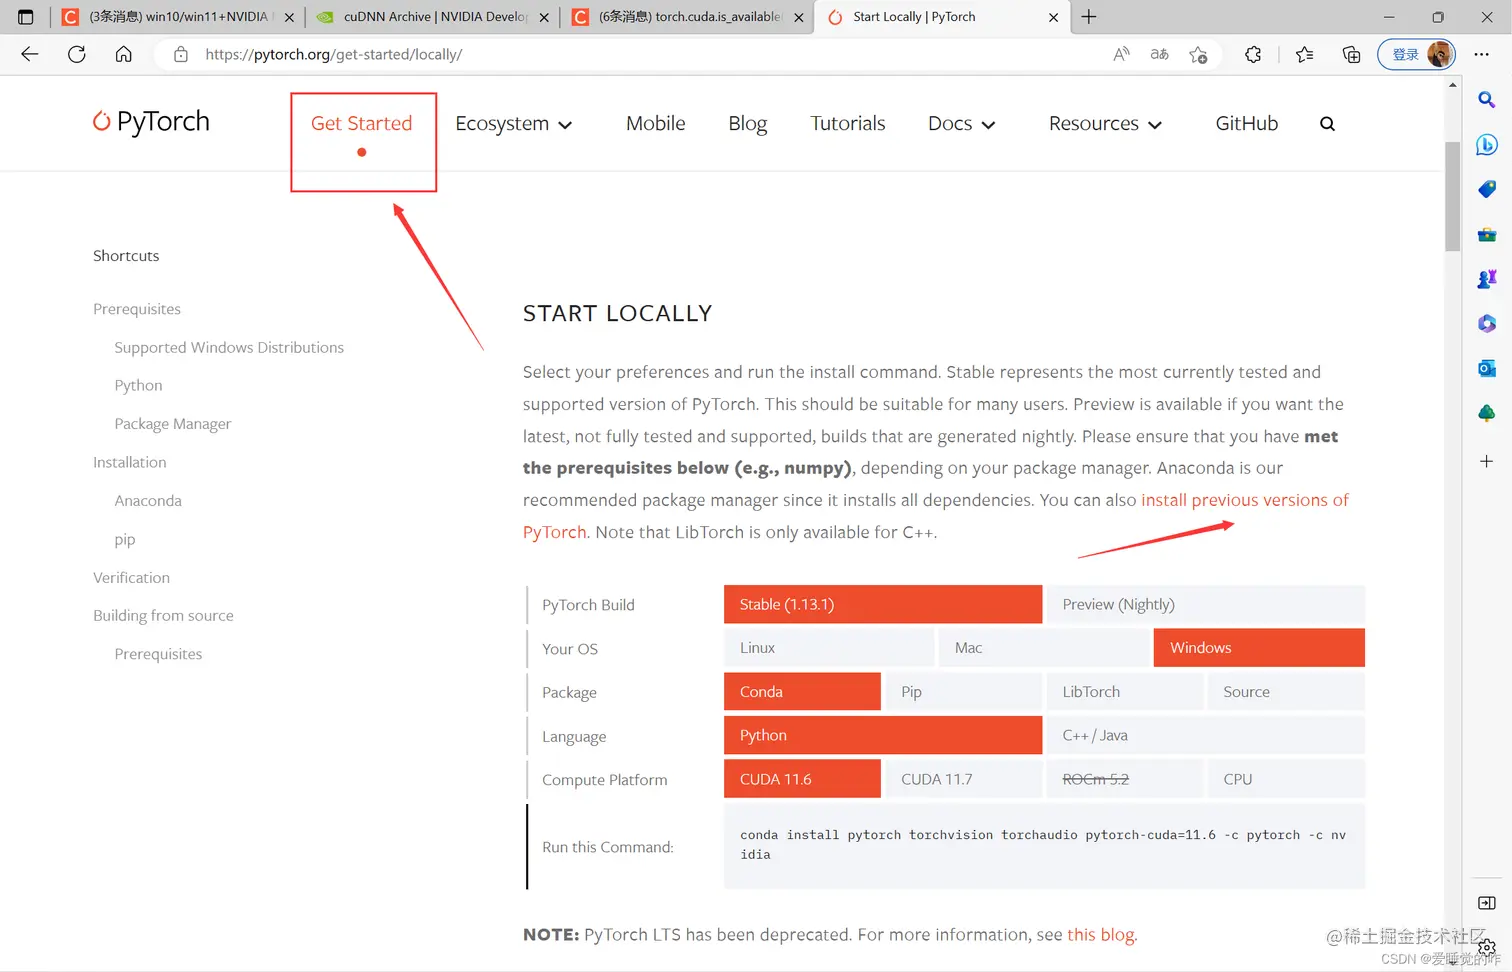The width and height of the screenshot is (1512, 972).
Task: Click the browser back arrow
Action: pyautogui.click(x=30, y=54)
